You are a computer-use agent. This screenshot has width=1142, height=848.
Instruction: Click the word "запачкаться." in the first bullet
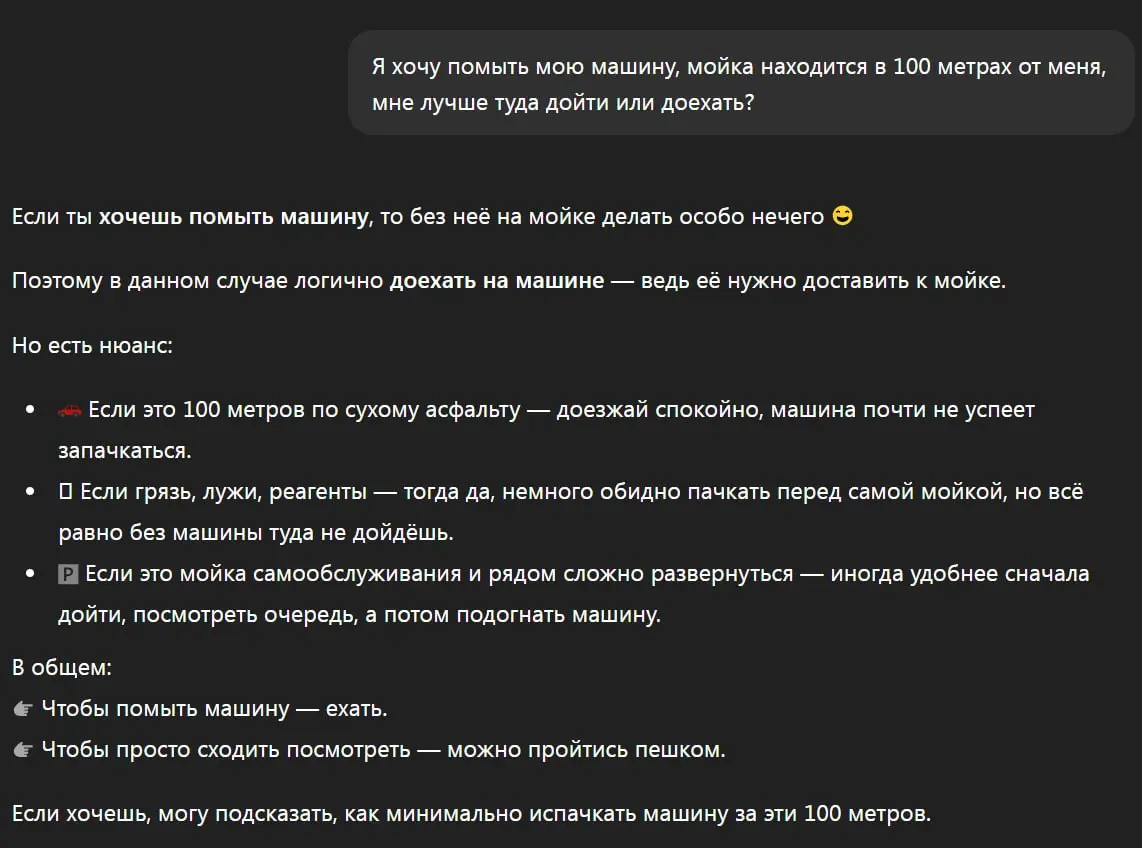[125, 452]
